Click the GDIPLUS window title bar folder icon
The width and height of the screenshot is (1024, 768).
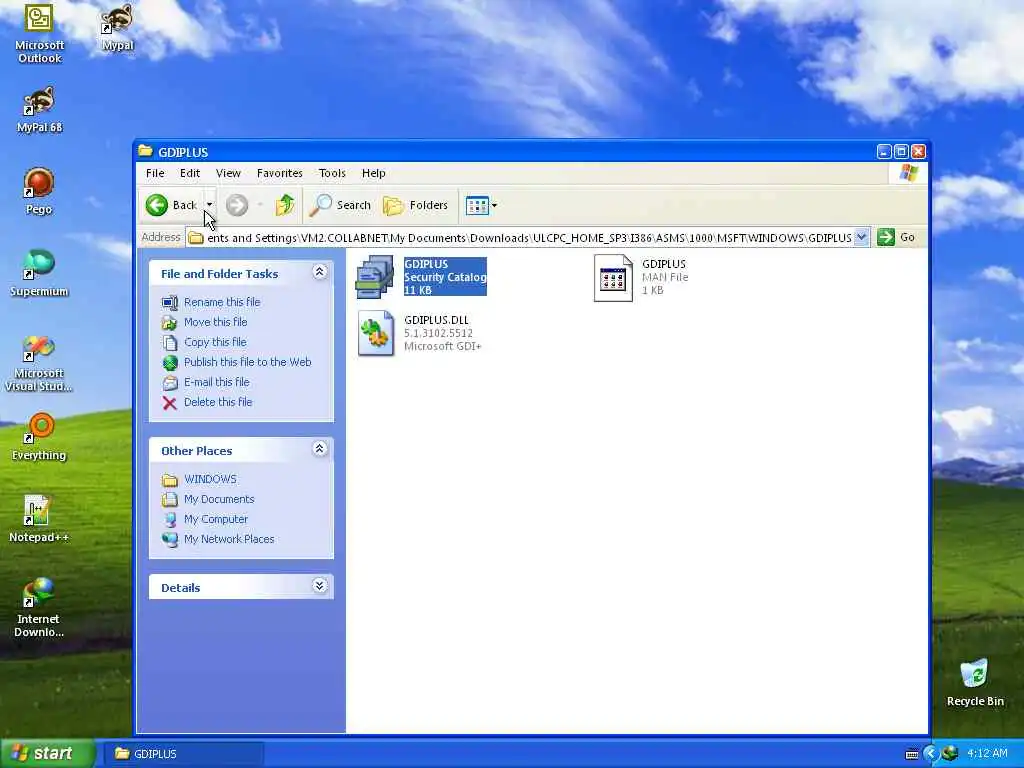tap(145, 152)
